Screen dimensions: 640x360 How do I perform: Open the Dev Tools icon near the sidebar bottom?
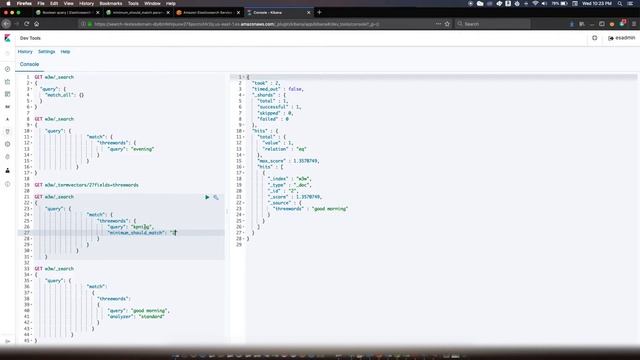[x=7, y=171]
